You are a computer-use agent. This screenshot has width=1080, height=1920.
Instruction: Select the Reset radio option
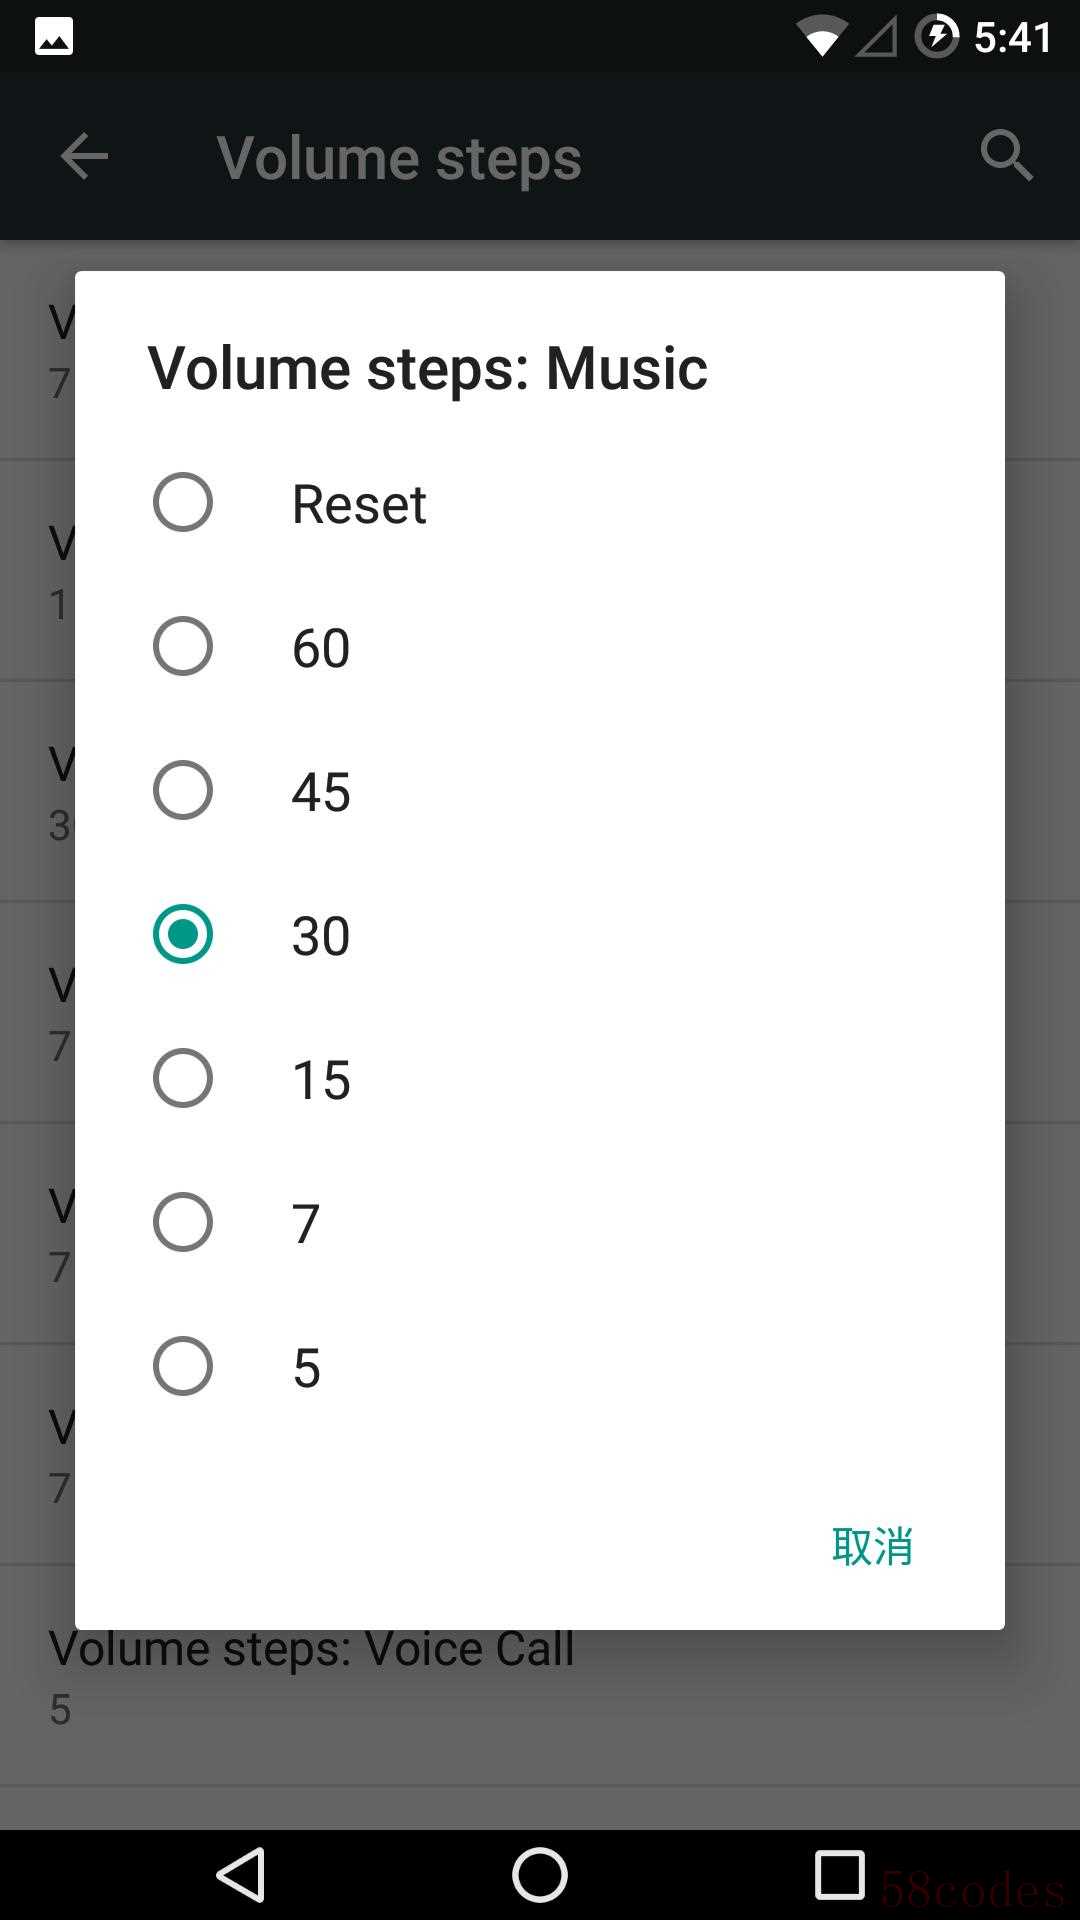183,502
